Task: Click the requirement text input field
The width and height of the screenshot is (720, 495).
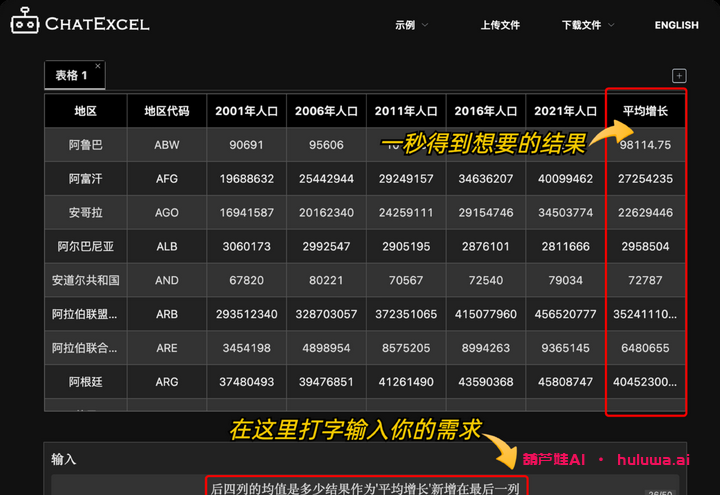Action: (x=365, y=487)
